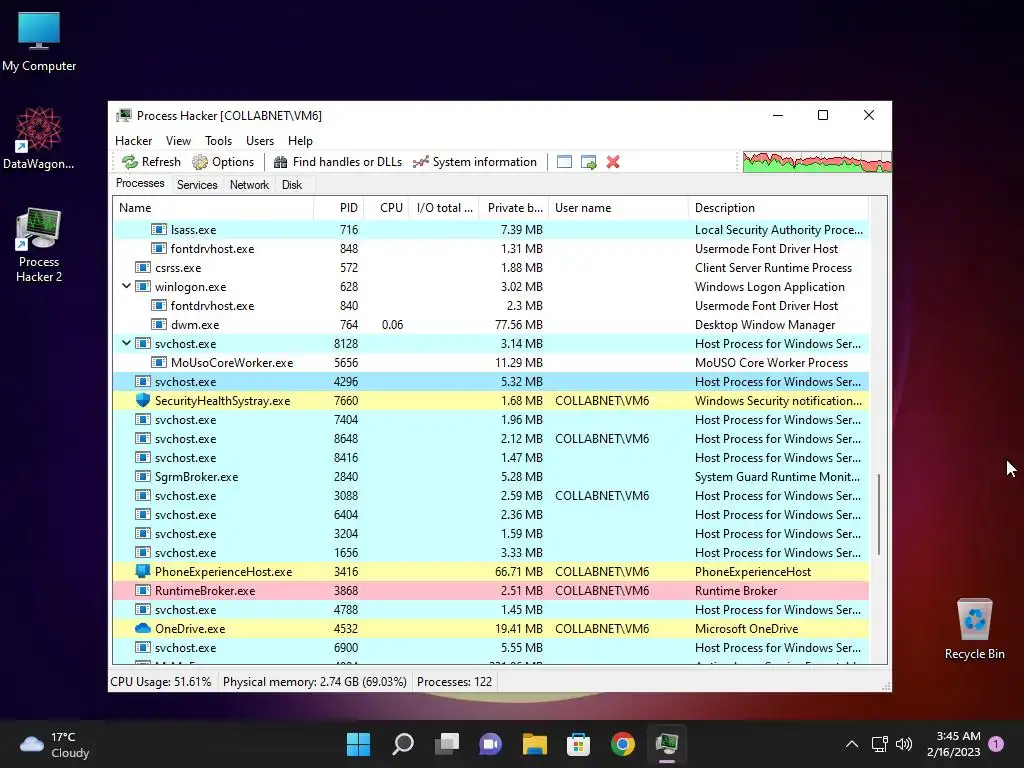This screenshot has width=1024, height=768.
Task: Open the Tools menu
Action: tap(218, 140)
